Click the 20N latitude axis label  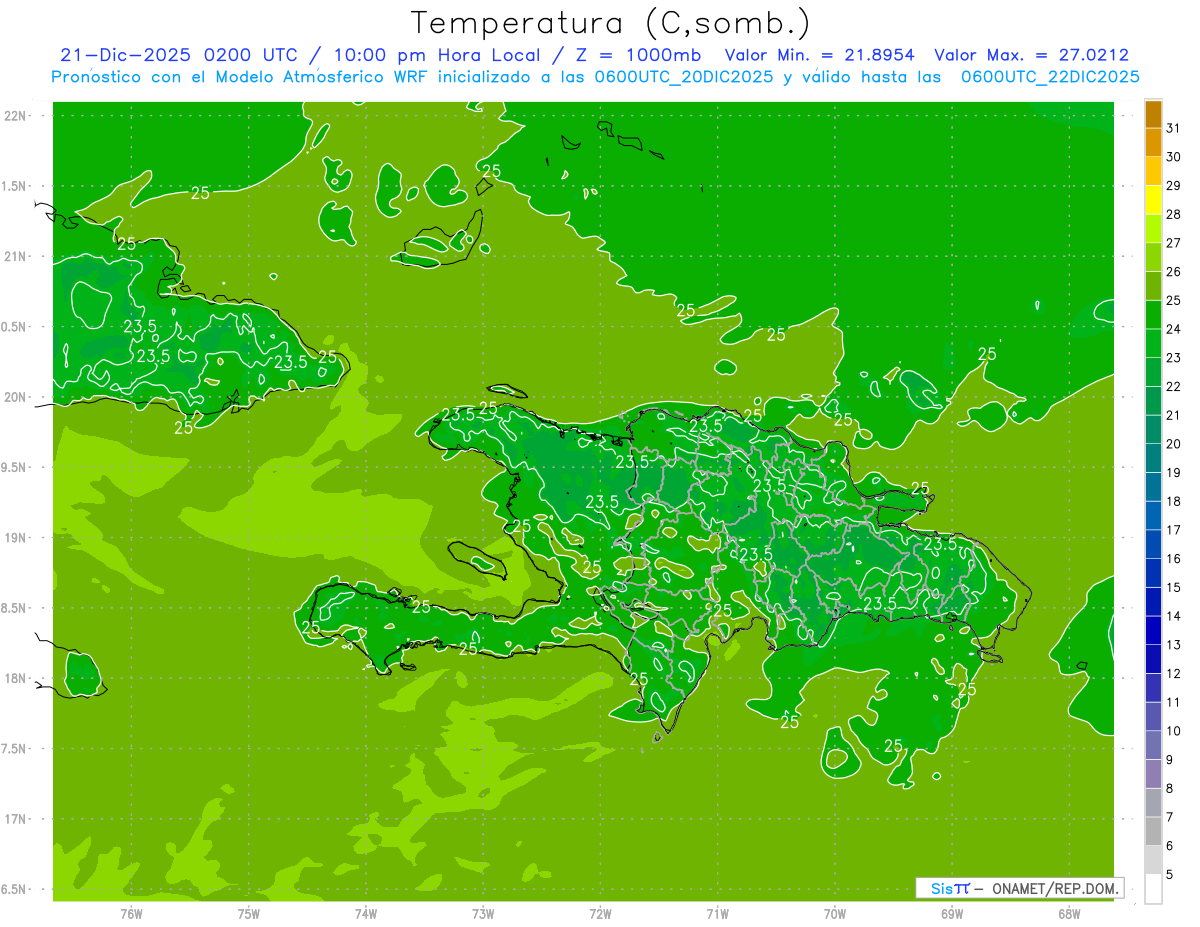coord(15,397)
